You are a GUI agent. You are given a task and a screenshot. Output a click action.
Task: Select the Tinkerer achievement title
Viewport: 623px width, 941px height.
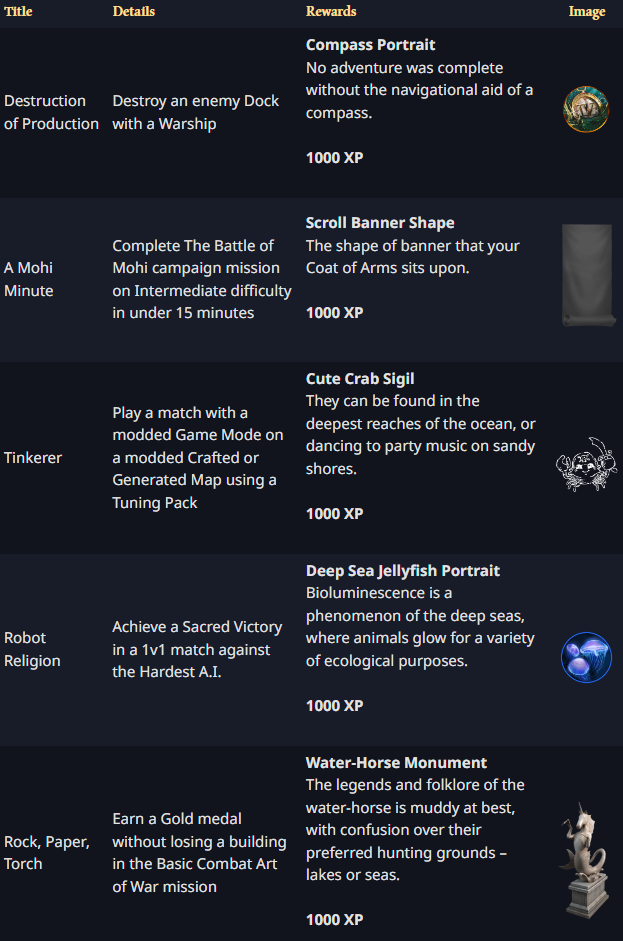[33, 457]
